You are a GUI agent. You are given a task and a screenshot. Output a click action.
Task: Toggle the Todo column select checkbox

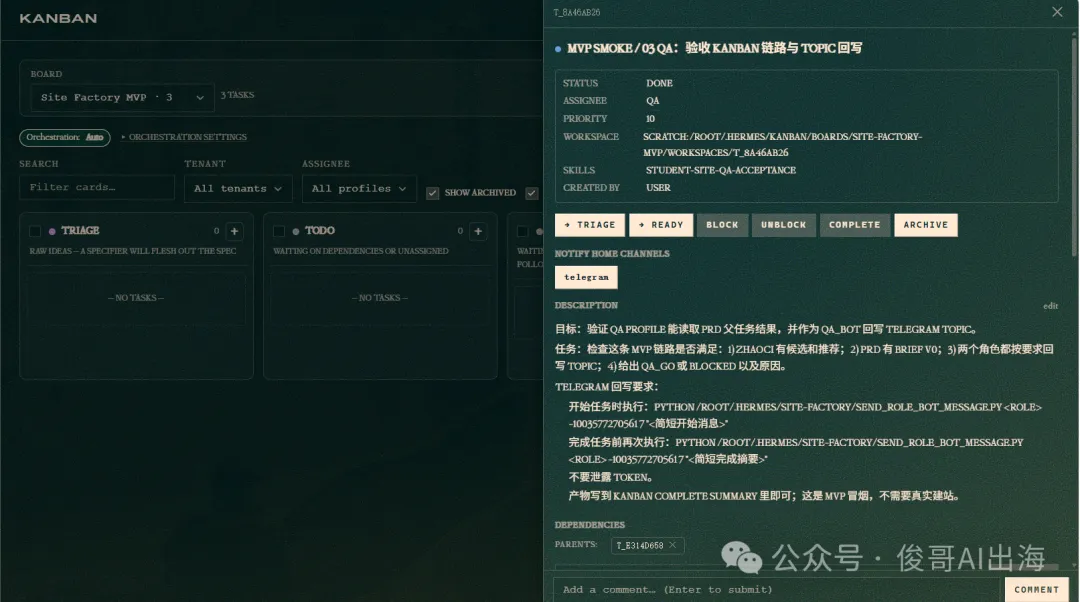[x=279, y=231]
